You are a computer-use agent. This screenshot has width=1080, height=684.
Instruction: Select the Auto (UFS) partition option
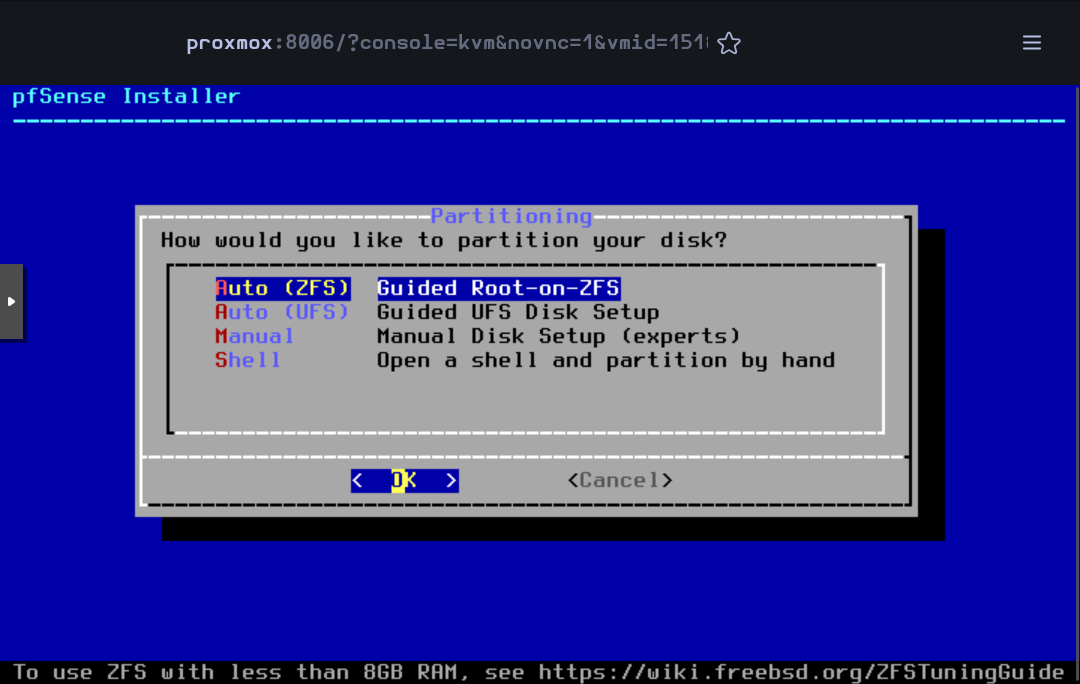click(x=282, y=312)
